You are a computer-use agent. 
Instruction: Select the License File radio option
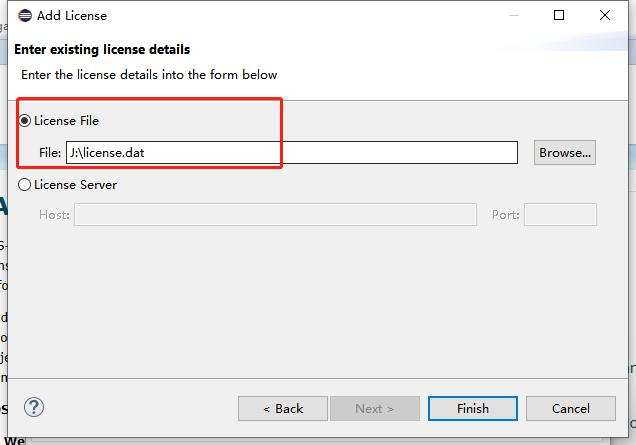(x=25, y=121)
